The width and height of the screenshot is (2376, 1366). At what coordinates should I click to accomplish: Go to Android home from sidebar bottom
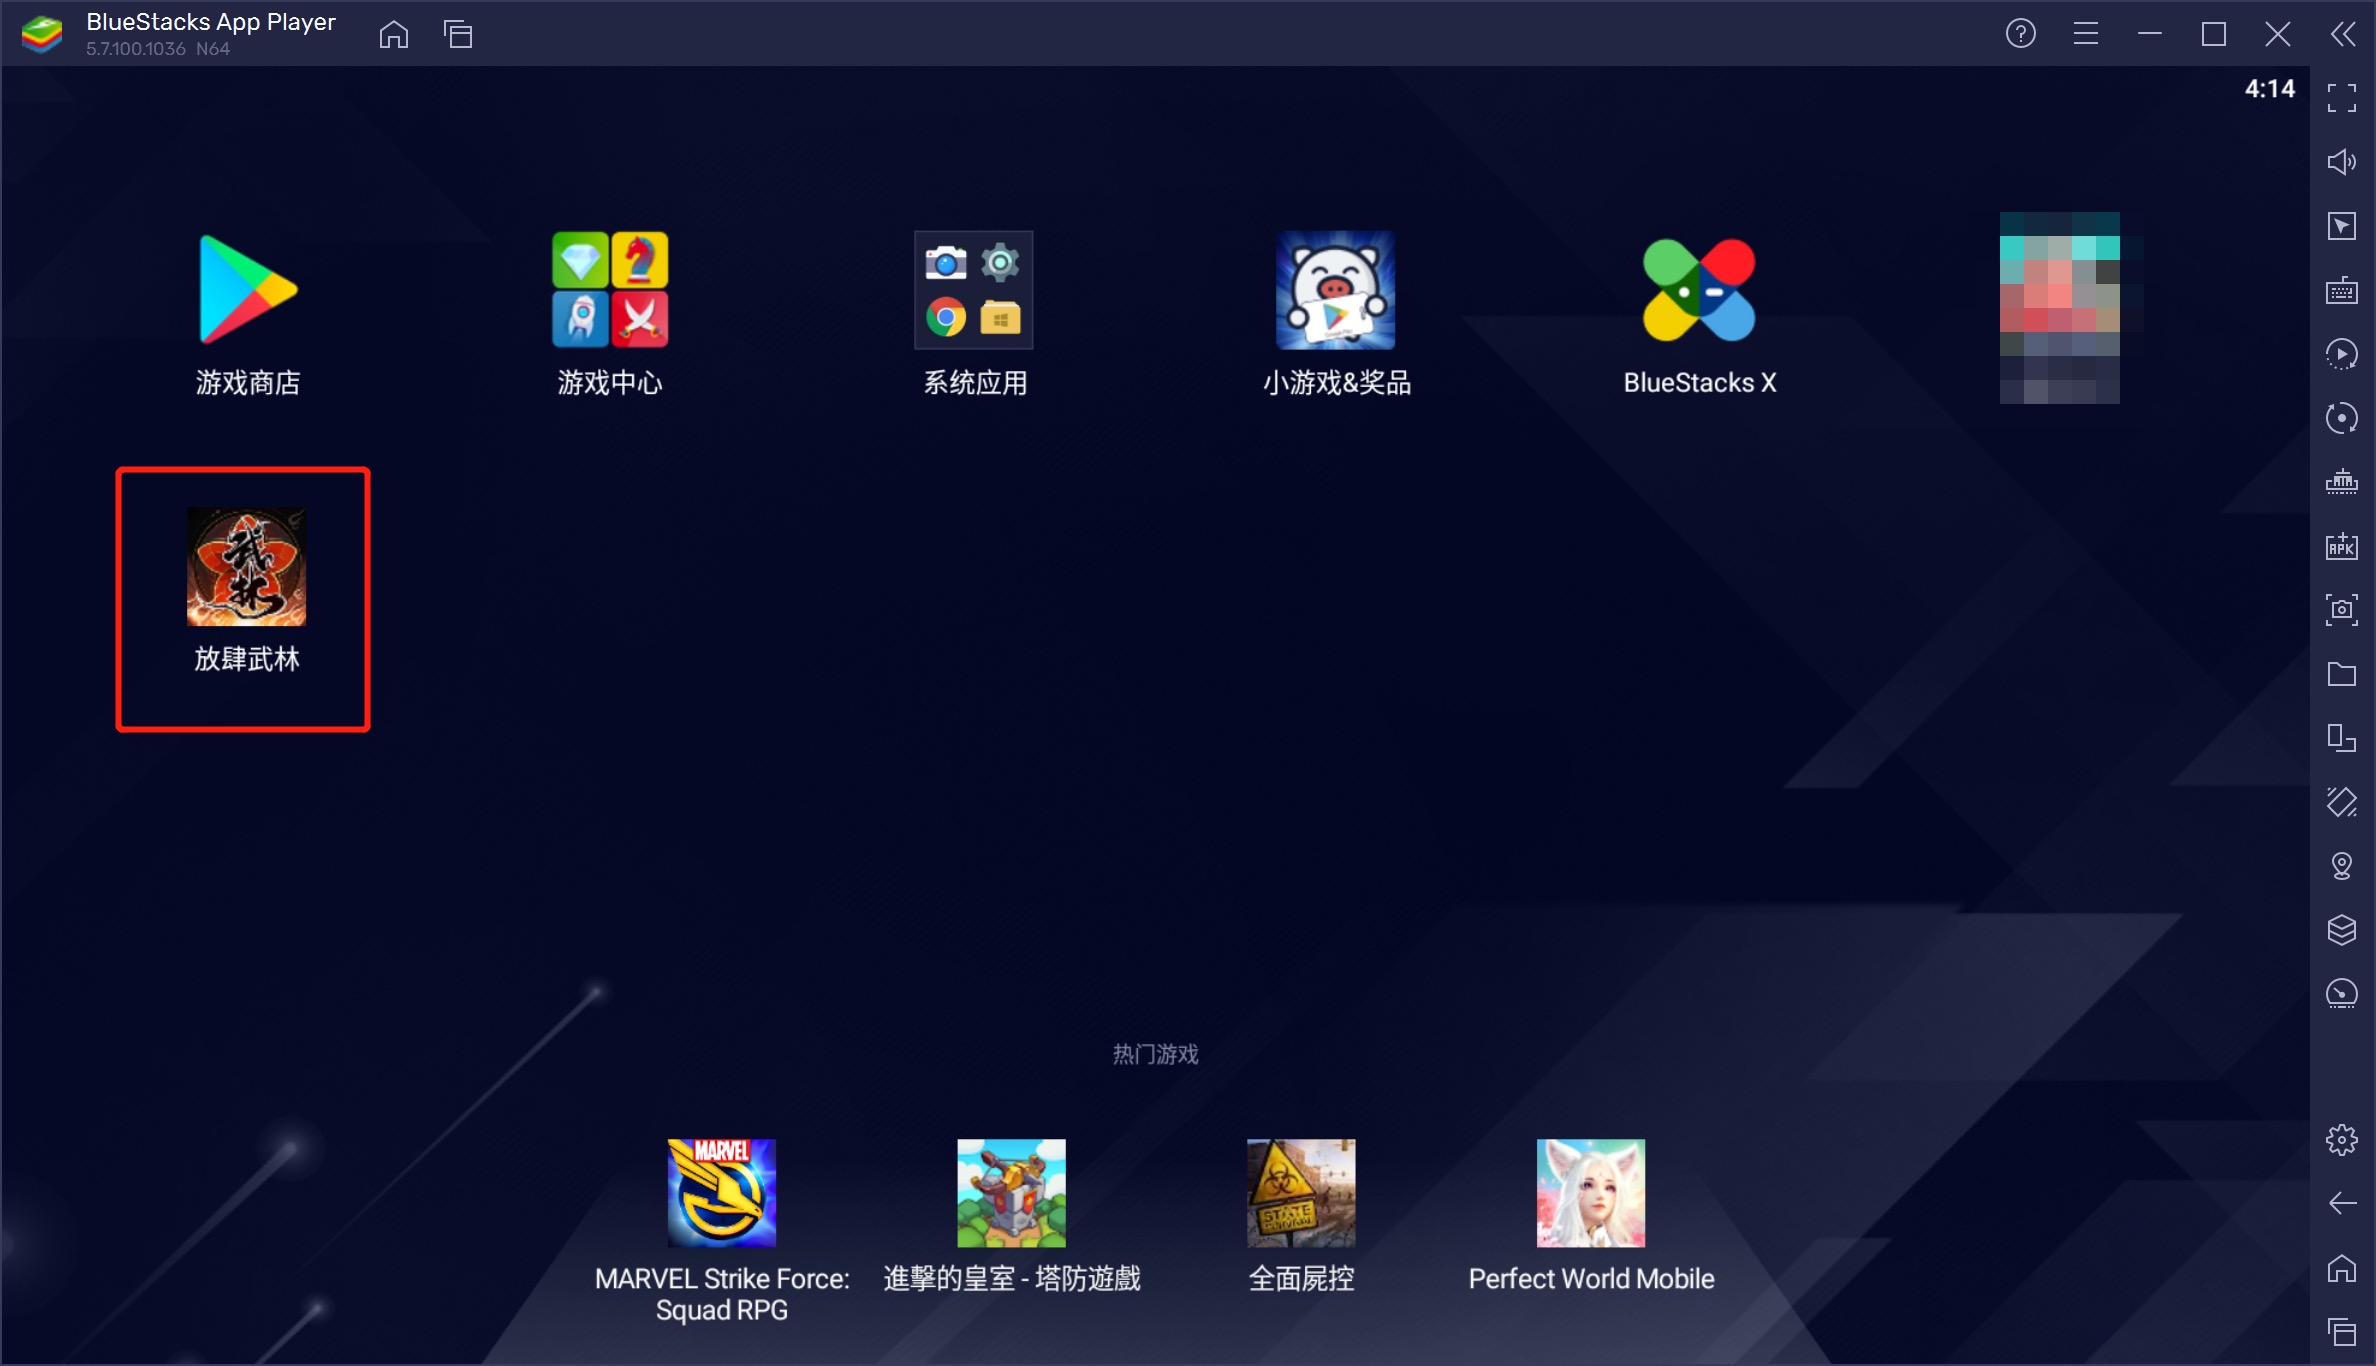(2342, 1268)
